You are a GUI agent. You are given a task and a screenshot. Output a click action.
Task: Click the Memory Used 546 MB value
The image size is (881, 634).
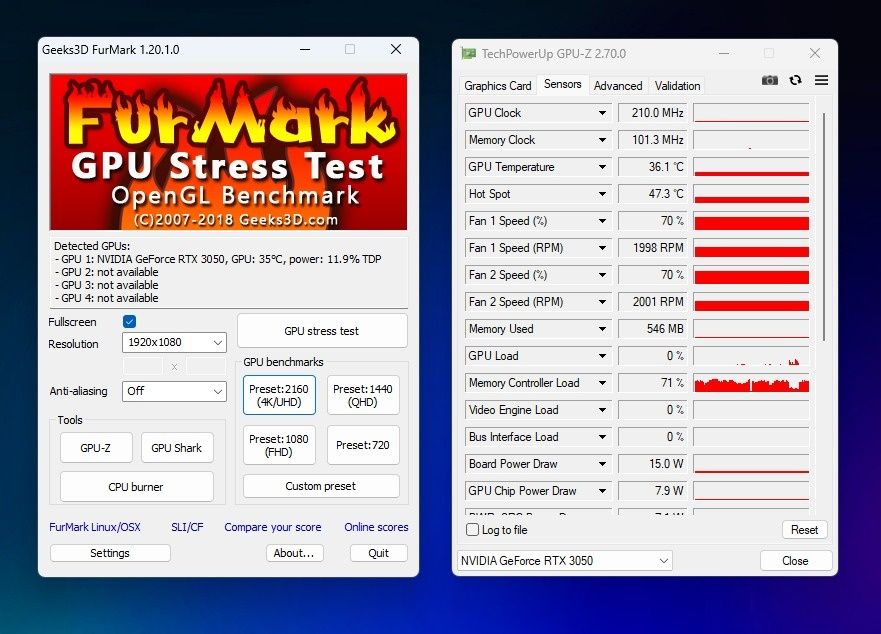tap(652, 329)
